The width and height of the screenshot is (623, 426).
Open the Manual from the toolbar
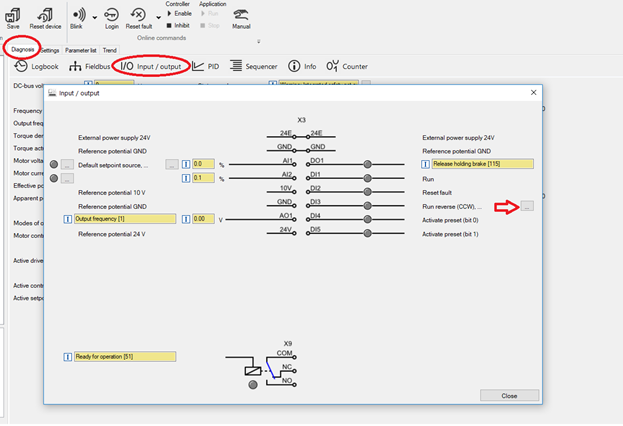coord(241,15)
